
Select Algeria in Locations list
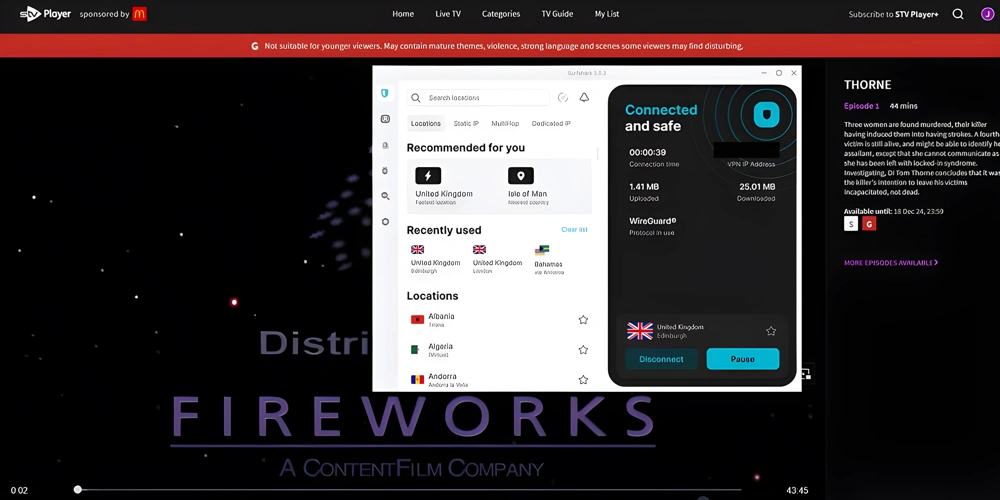pos(499,349)
